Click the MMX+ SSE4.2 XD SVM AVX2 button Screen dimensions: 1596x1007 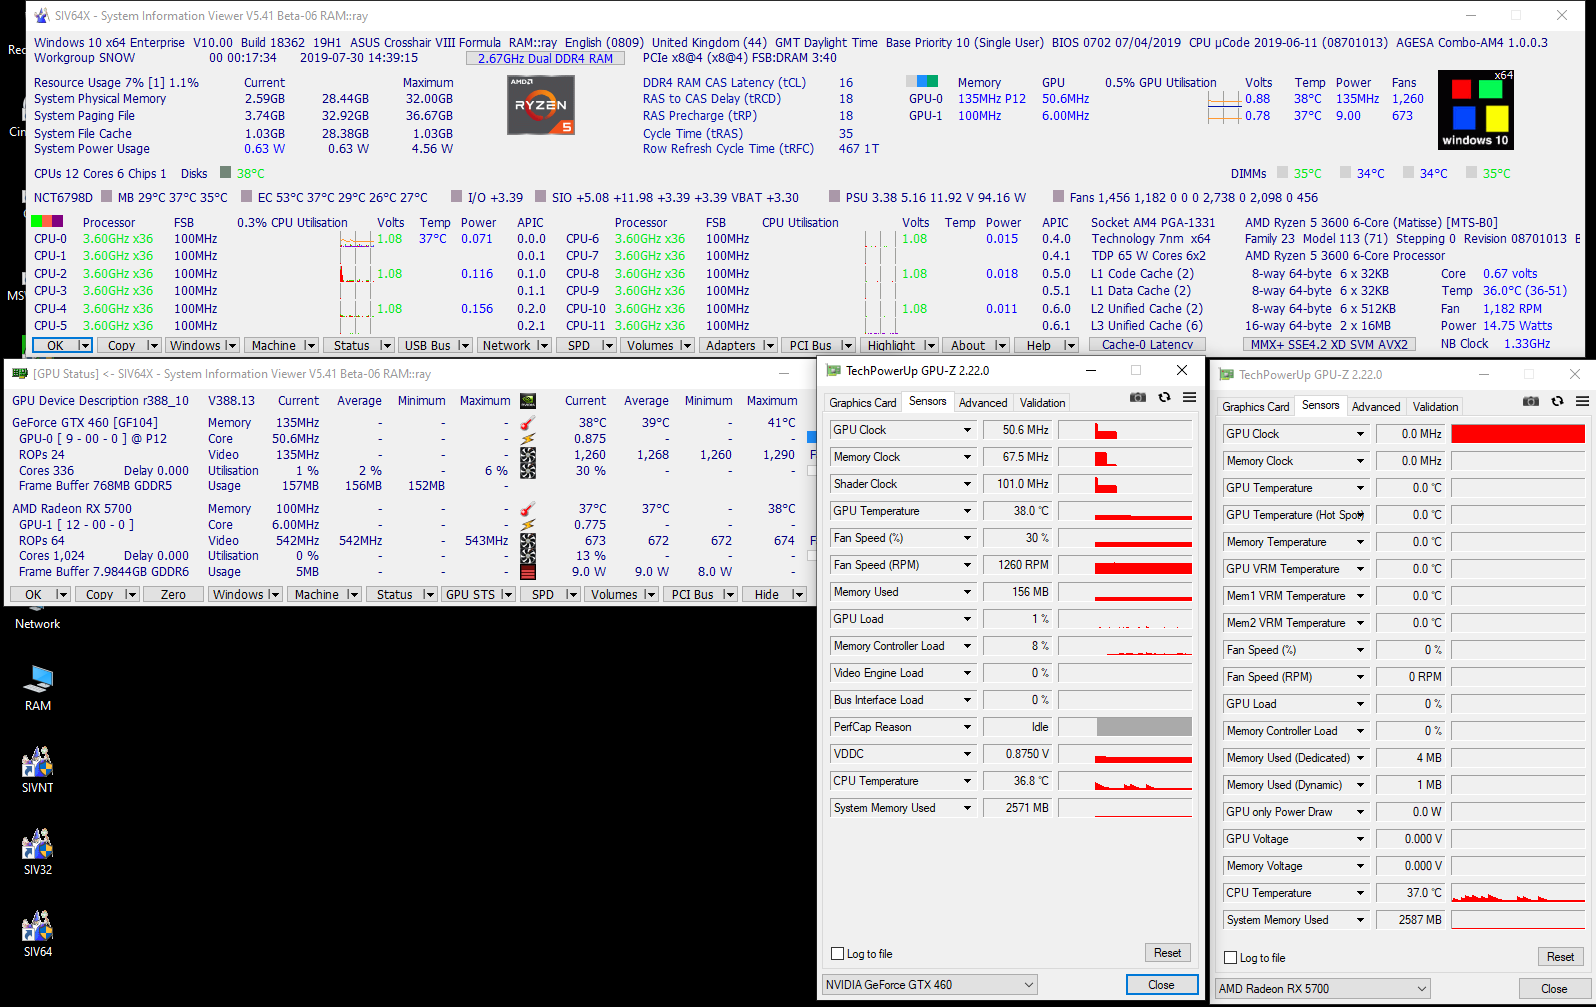(1329, 345)
